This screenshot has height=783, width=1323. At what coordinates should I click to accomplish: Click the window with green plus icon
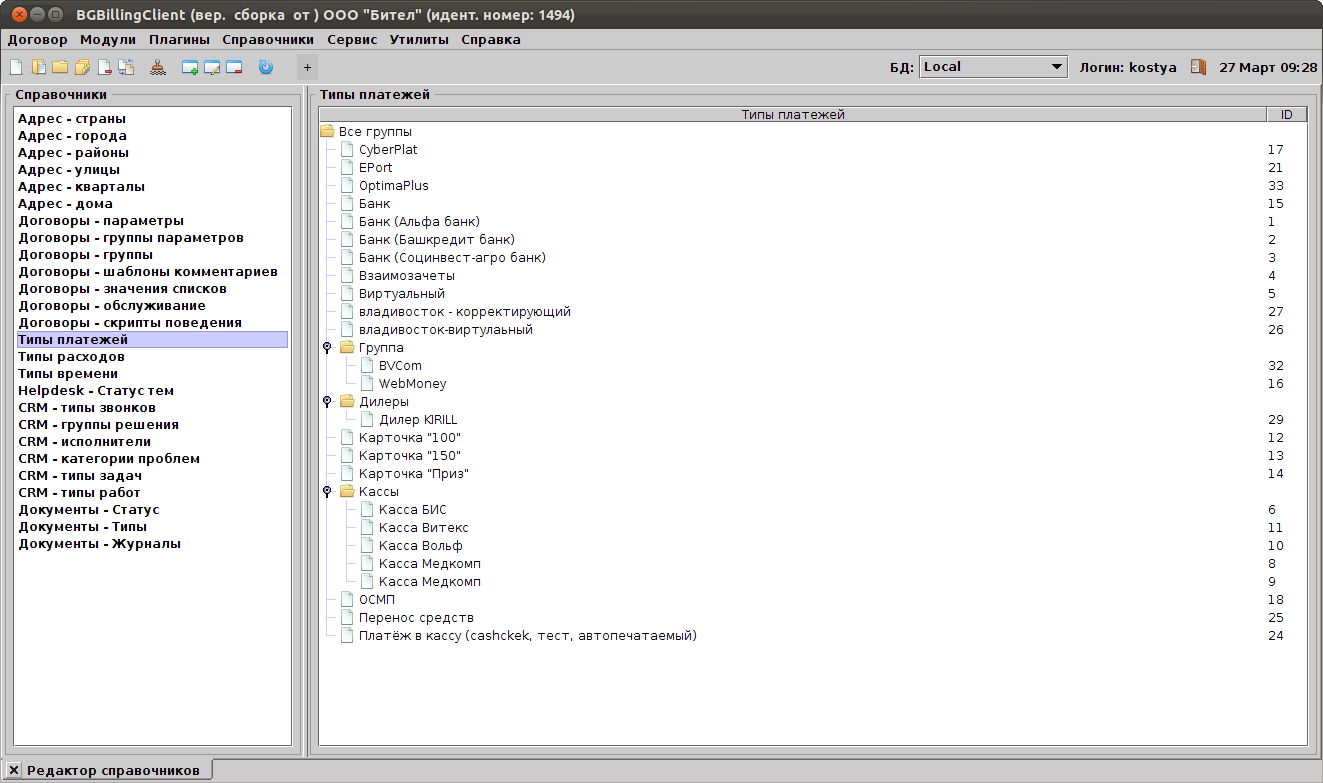click(190, 67)
